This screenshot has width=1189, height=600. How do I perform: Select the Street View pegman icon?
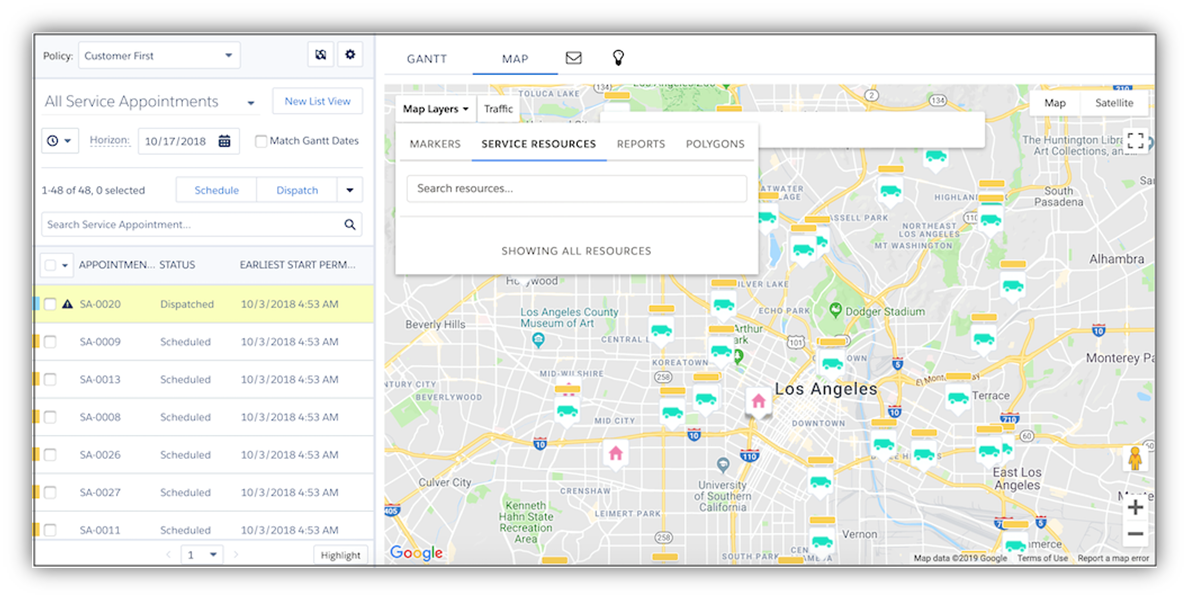[x=1134, y=458]
